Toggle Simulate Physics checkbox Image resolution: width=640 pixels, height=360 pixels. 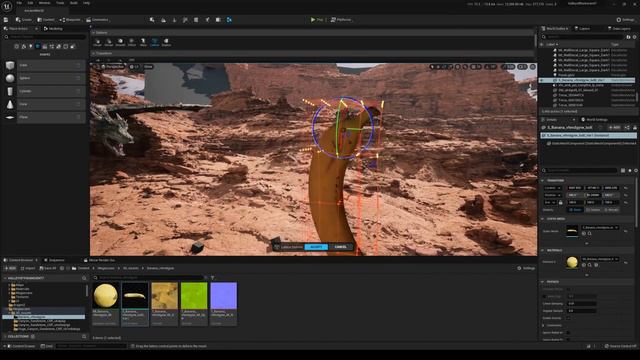[x=569, y=289]
